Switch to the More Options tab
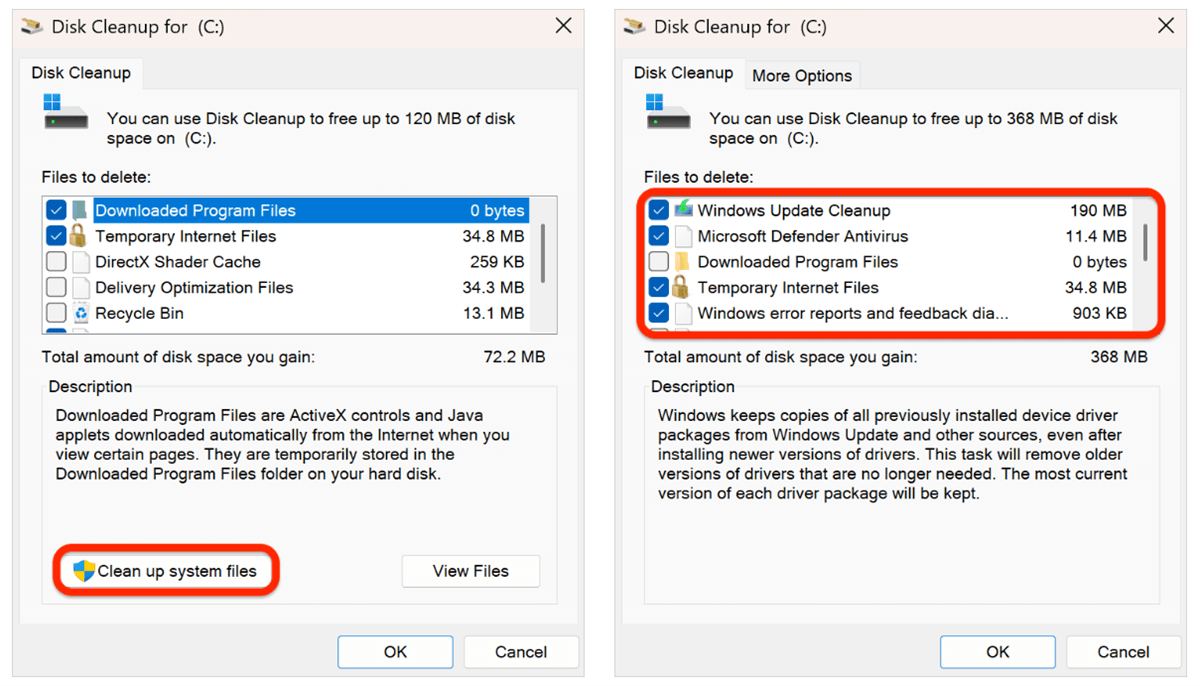 (x=802, y=75)
